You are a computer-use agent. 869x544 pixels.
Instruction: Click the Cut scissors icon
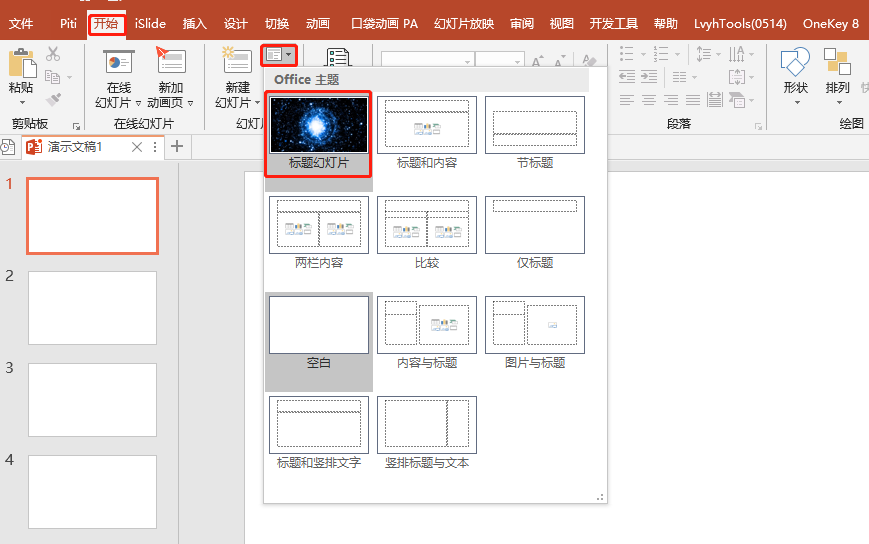53,54
